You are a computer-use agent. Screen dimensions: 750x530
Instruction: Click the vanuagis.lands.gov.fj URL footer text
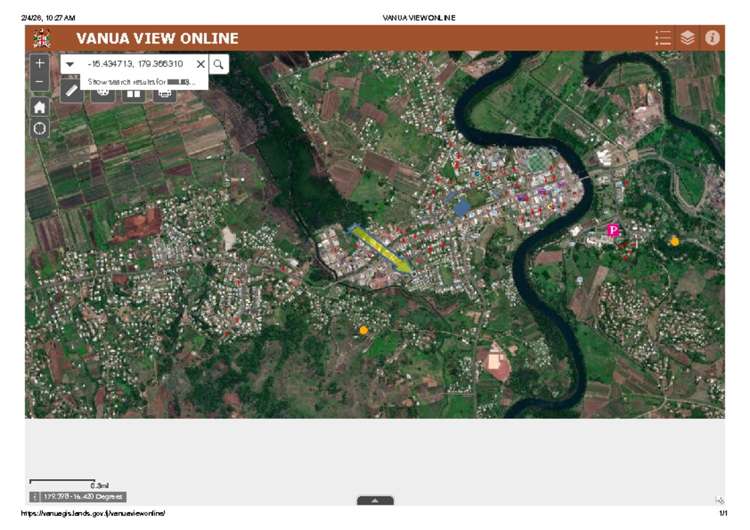click(93, 513)
